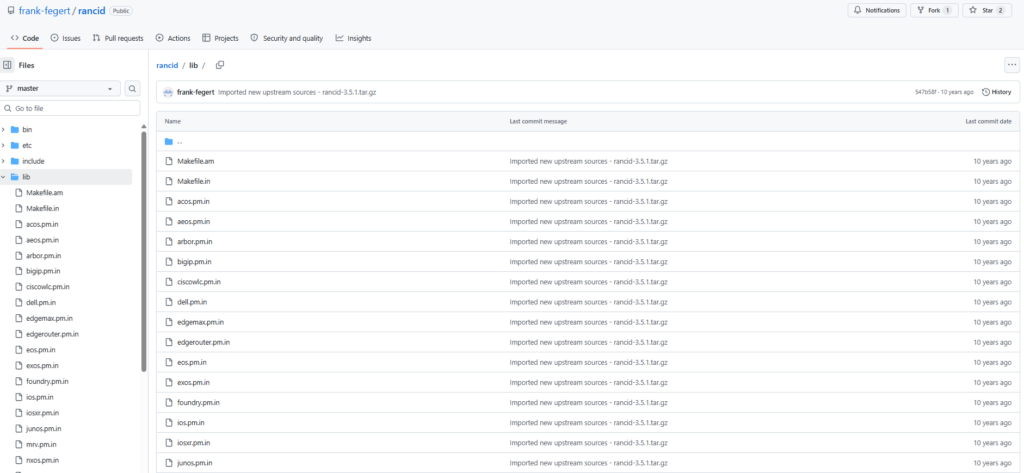Click the Fork count 1 badge
The image size is (1024, 473).
pos(947,10)
